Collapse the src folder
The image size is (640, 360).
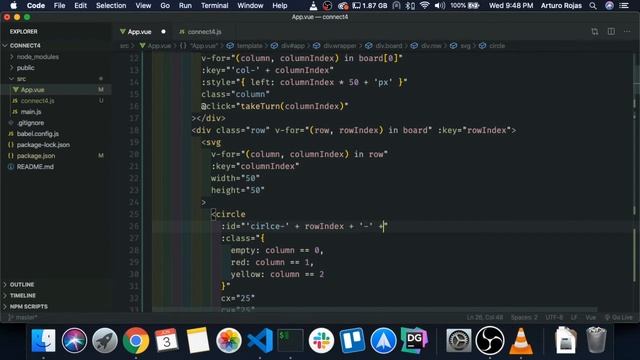[x=21, y=79]
